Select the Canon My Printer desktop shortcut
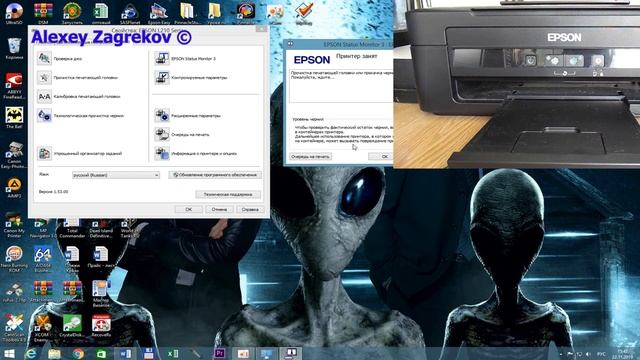Screen dimensions: 640x360 click(x=14, y=226)
